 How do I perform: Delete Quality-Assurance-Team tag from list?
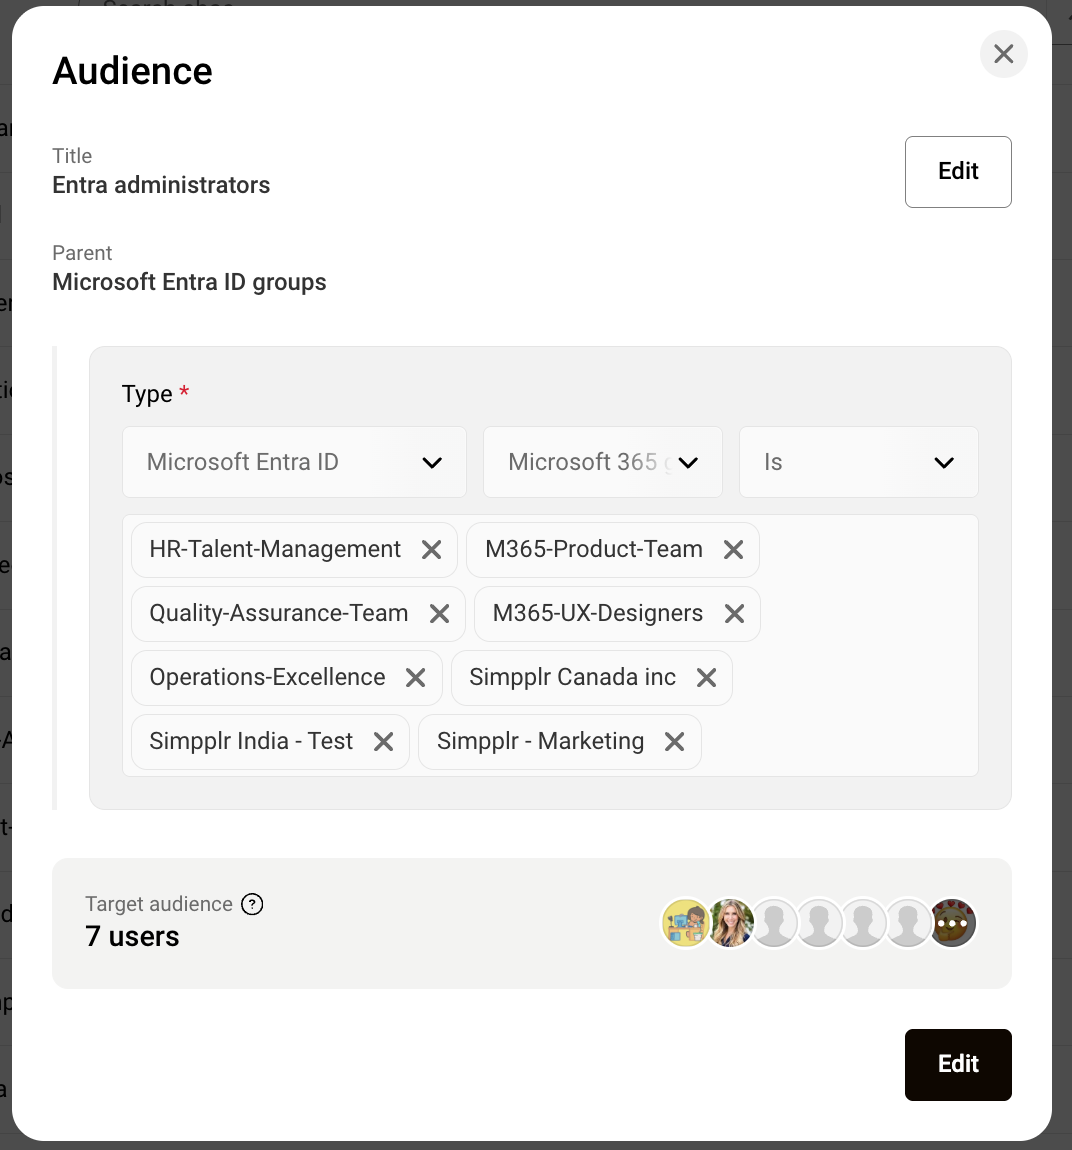[439, 614]
